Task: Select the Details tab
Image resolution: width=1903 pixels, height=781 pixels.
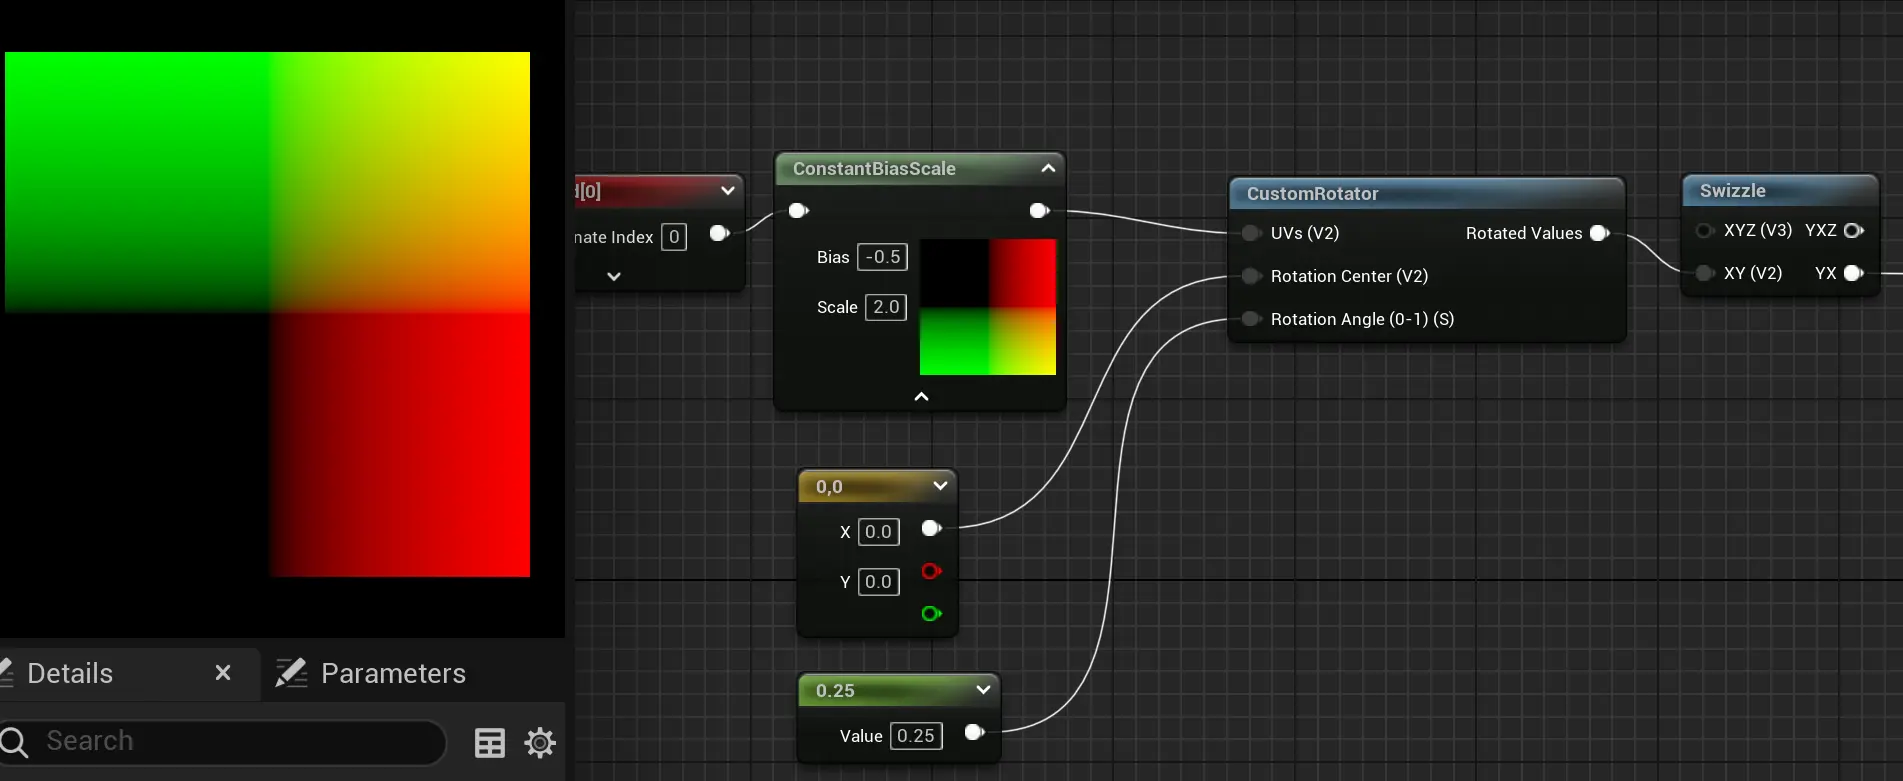Action: (70, 673)
